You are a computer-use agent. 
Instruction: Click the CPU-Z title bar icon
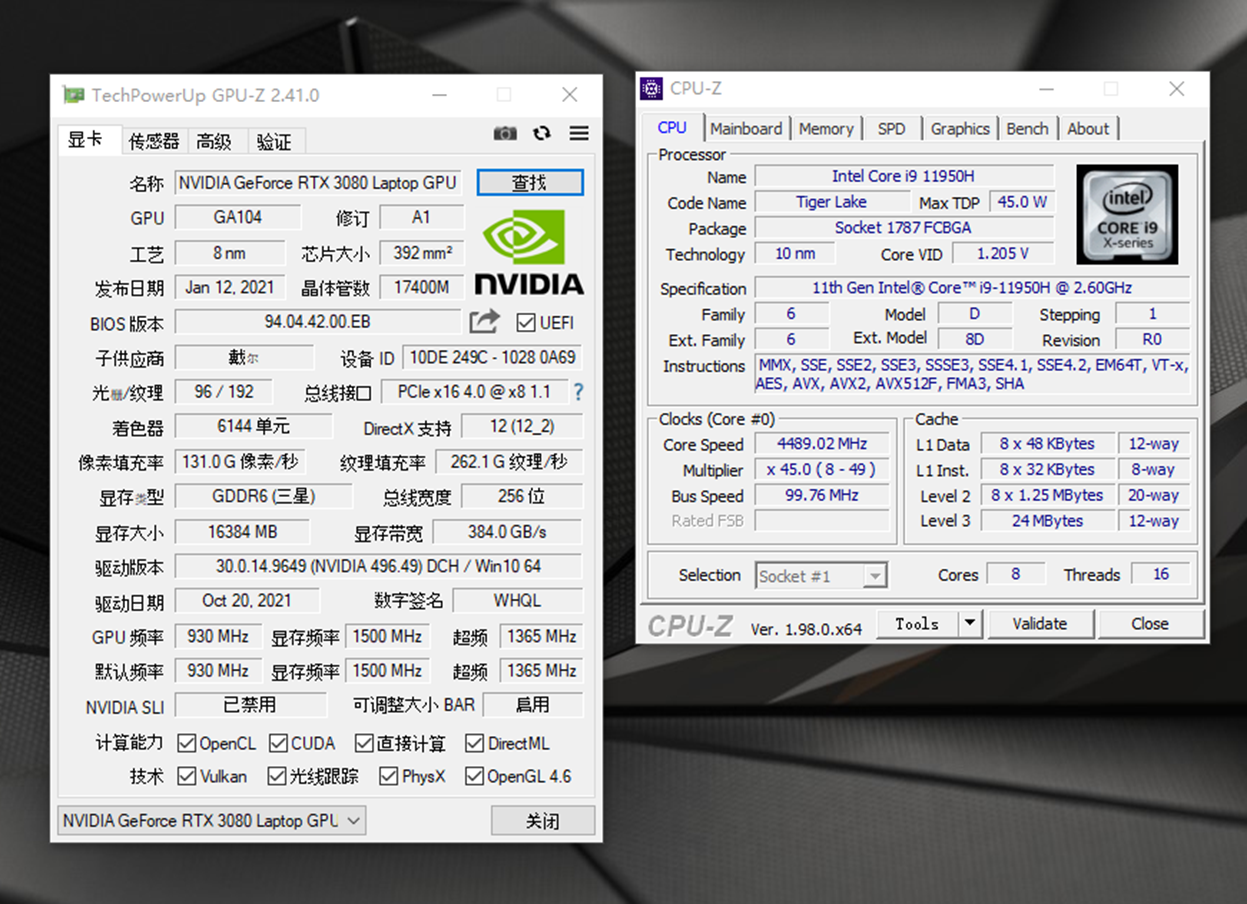click(x=650, y=88)
